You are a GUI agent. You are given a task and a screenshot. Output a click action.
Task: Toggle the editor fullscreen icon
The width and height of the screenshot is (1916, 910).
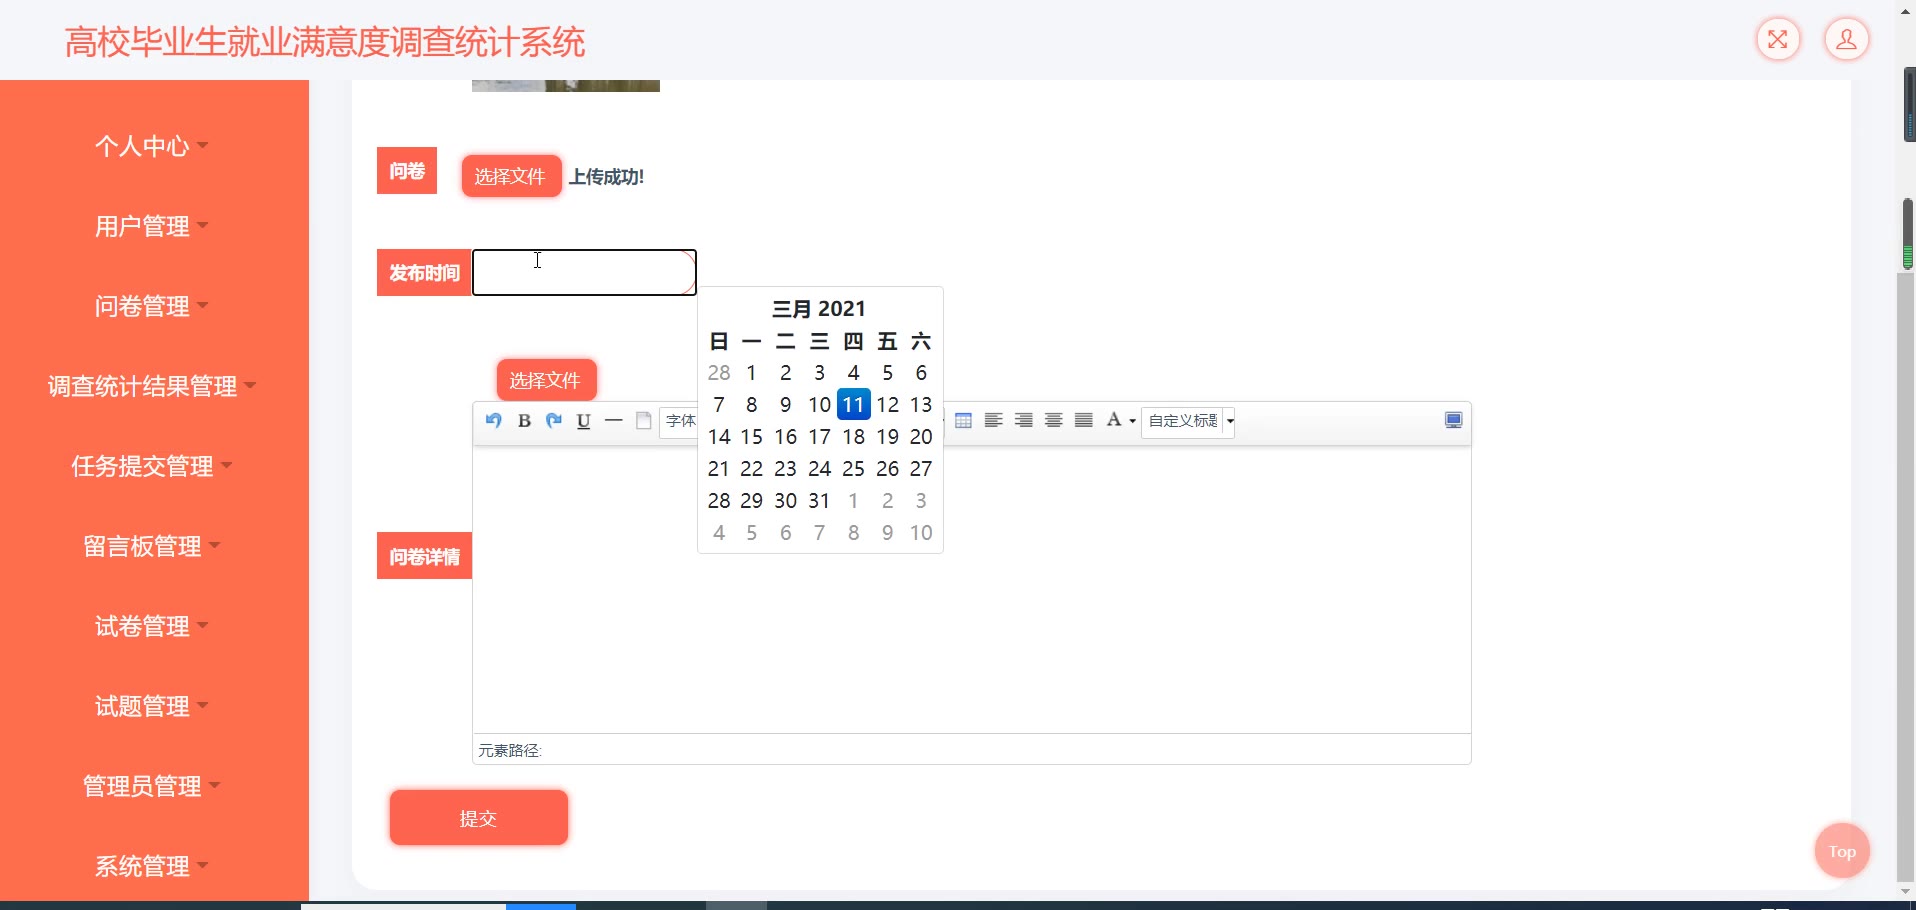(1454, 421)
